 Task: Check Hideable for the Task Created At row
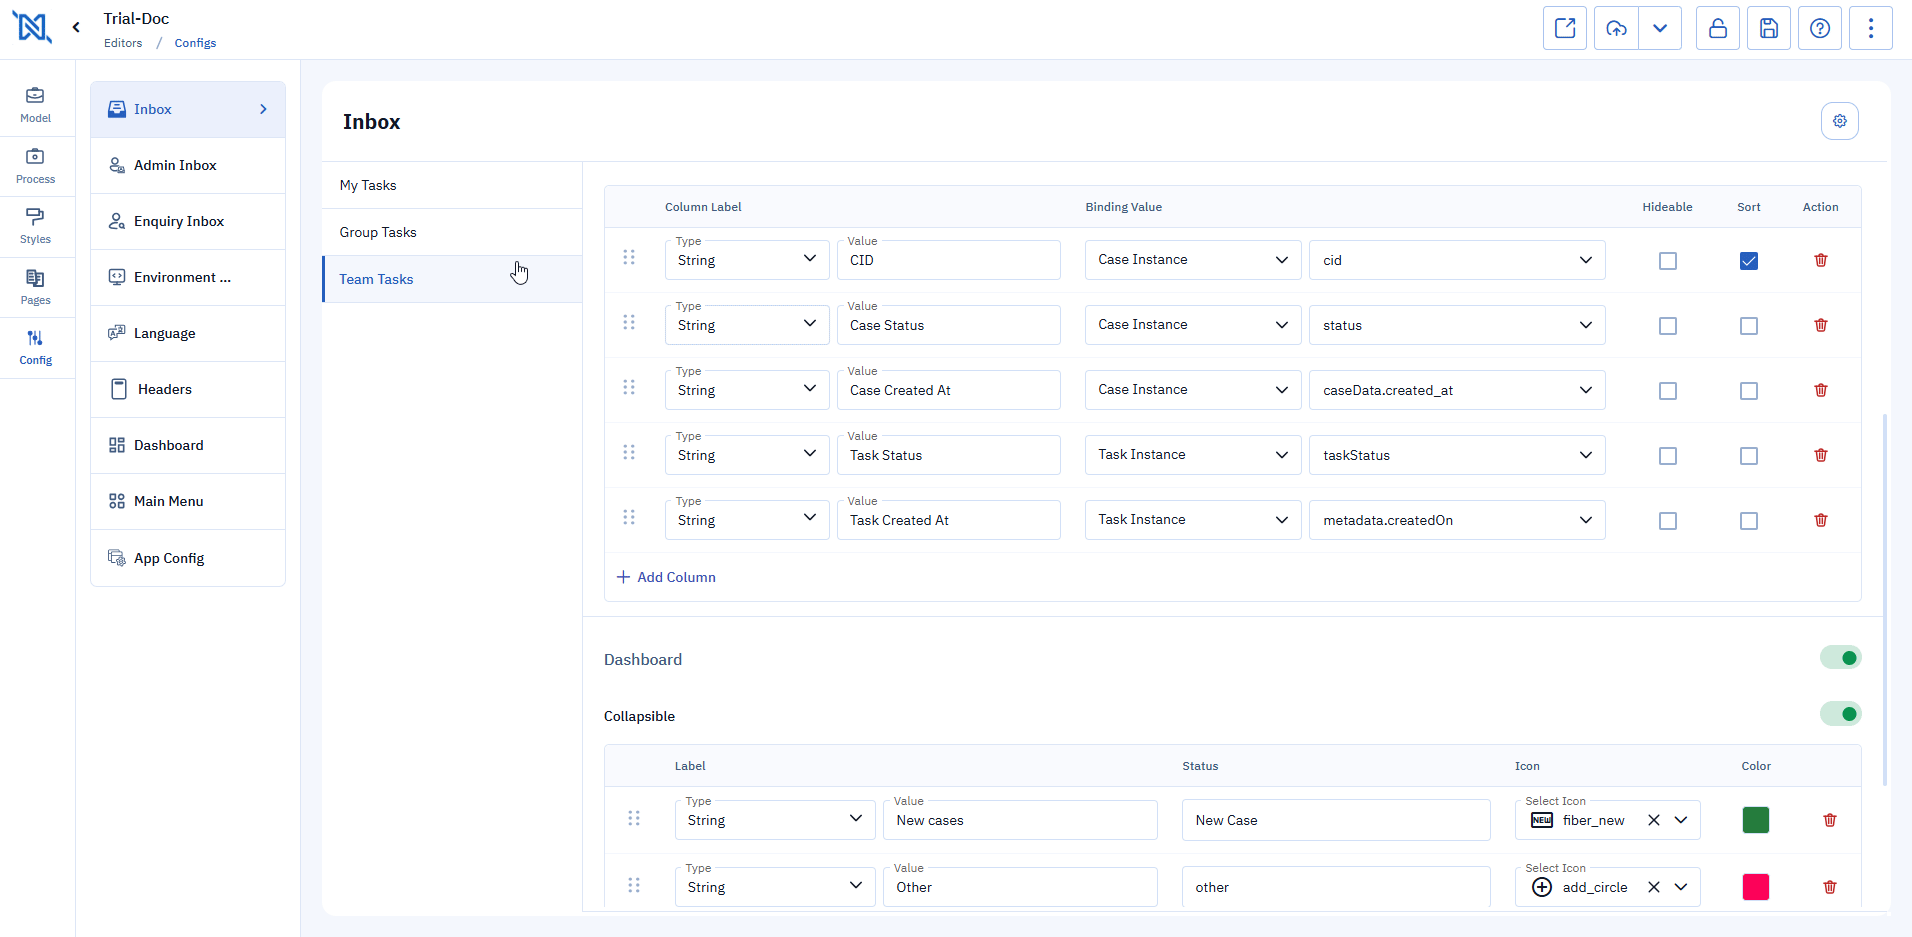click(x=1668, y=521)
